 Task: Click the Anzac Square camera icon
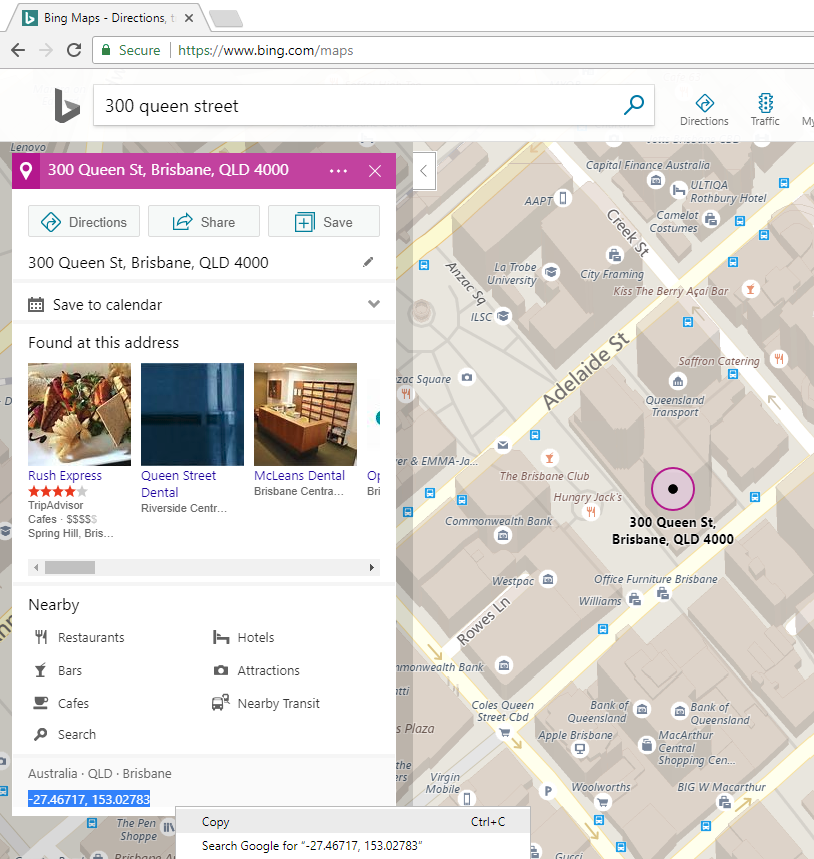467,377
